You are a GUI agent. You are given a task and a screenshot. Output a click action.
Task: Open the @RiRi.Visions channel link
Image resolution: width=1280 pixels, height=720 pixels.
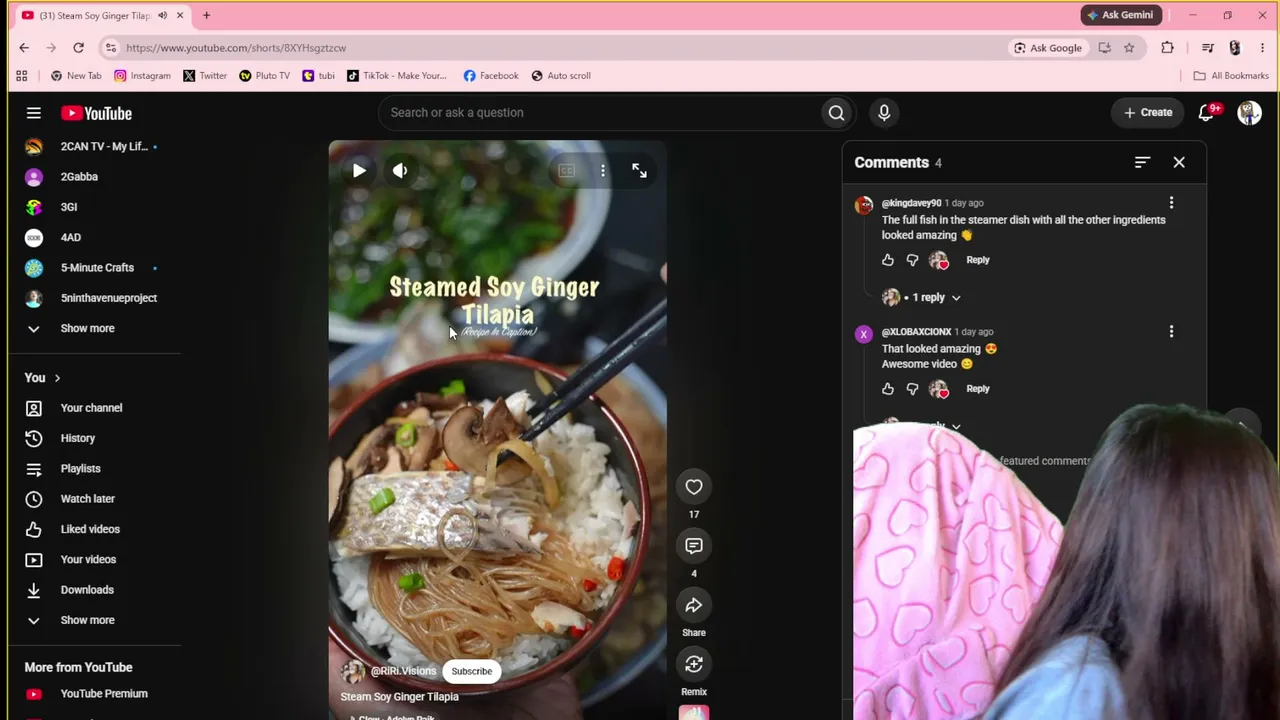(403, 672)
